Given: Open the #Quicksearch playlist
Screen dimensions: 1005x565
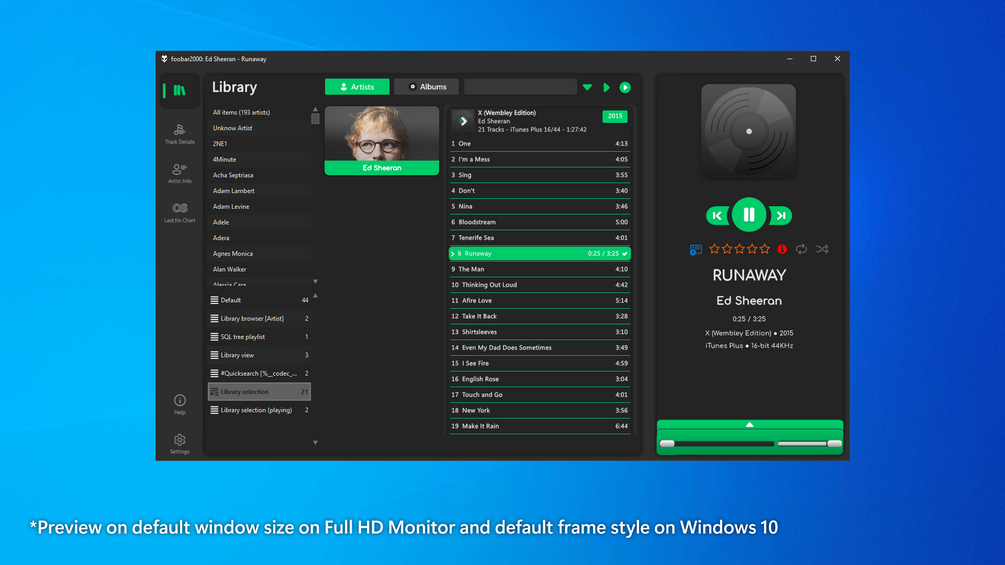Looking at the screenshot, I should (x=260, y=373).
